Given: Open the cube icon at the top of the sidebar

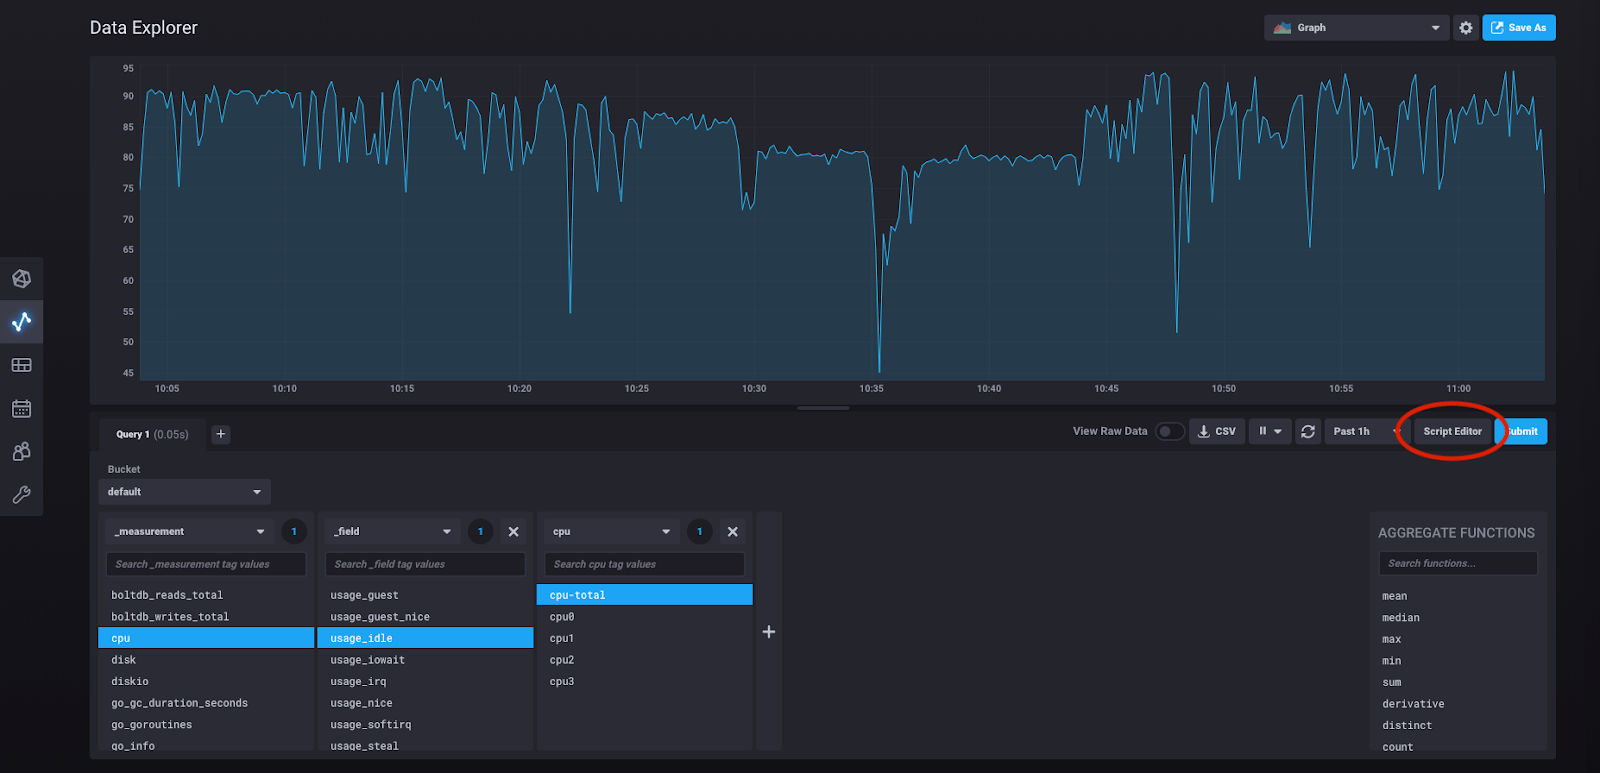Looking at the screenshot, I should [21, 279].
